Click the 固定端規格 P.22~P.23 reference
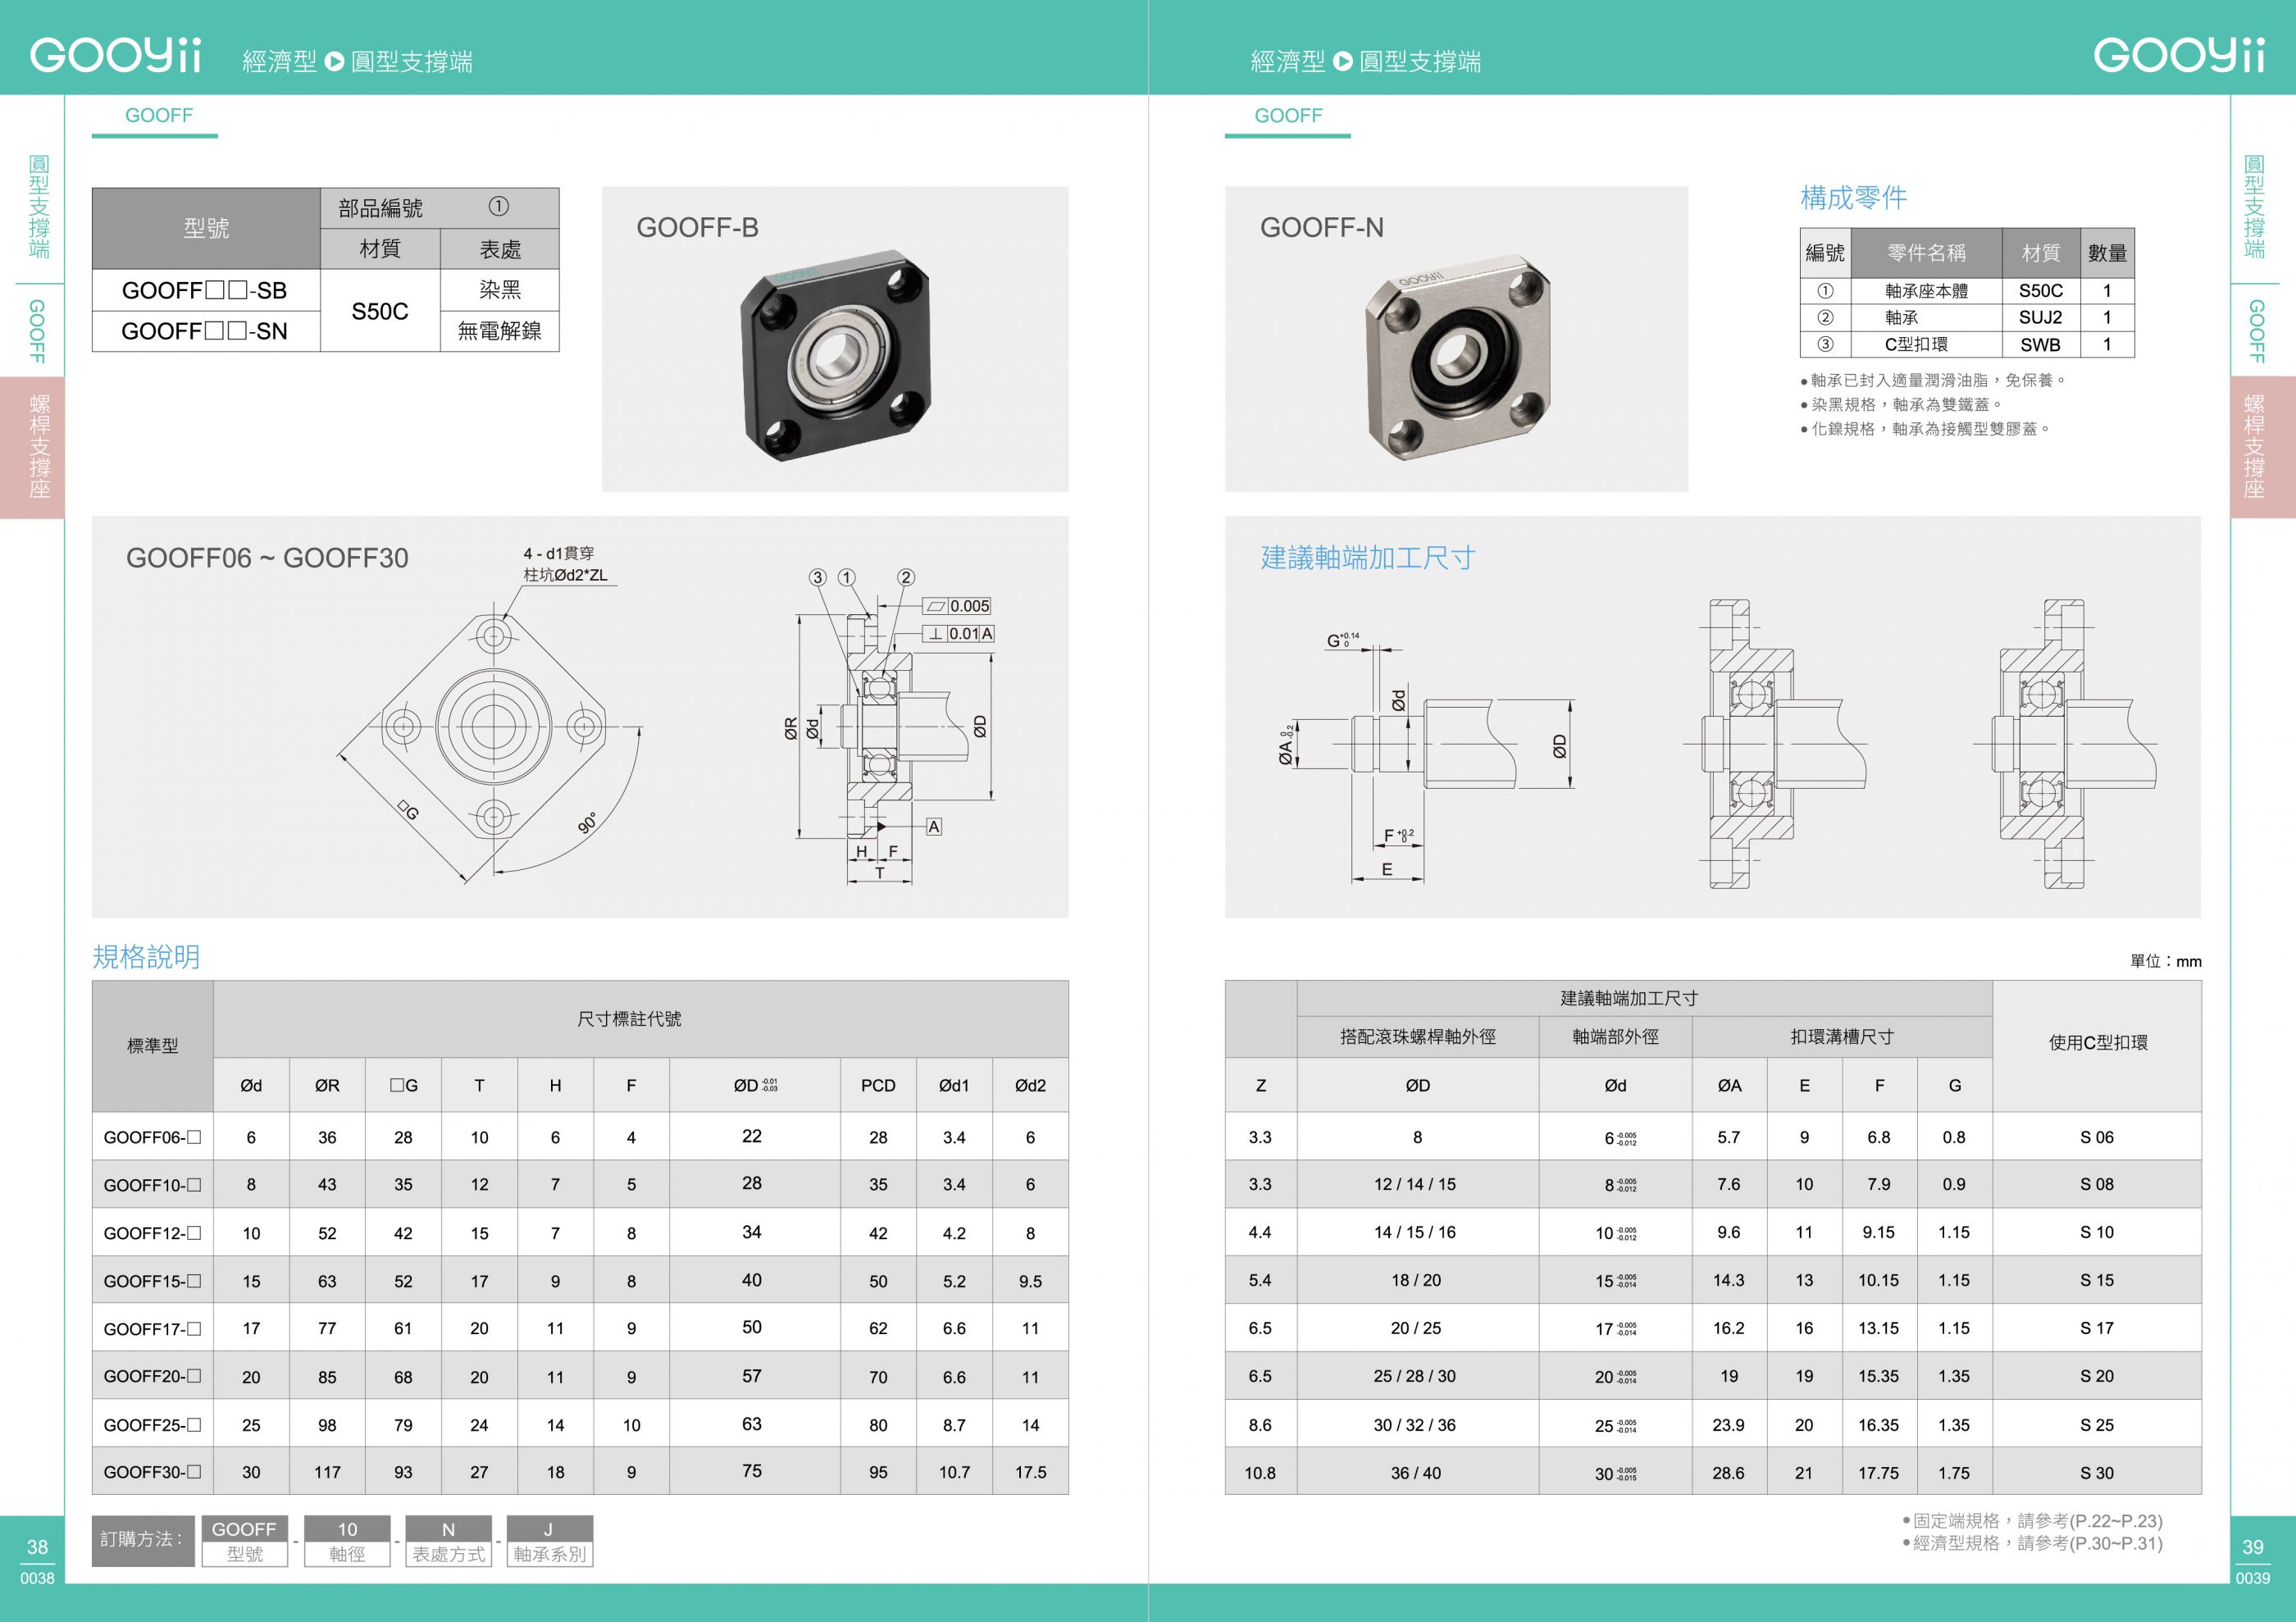Screen dimensions: 2296x1622 click(2032, 1521)
